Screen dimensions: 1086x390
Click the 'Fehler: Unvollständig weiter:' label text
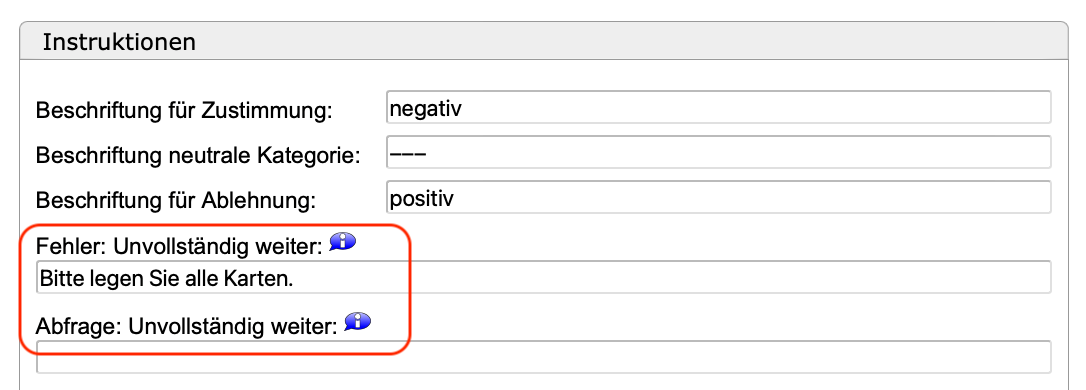click(x=179, y=246)
